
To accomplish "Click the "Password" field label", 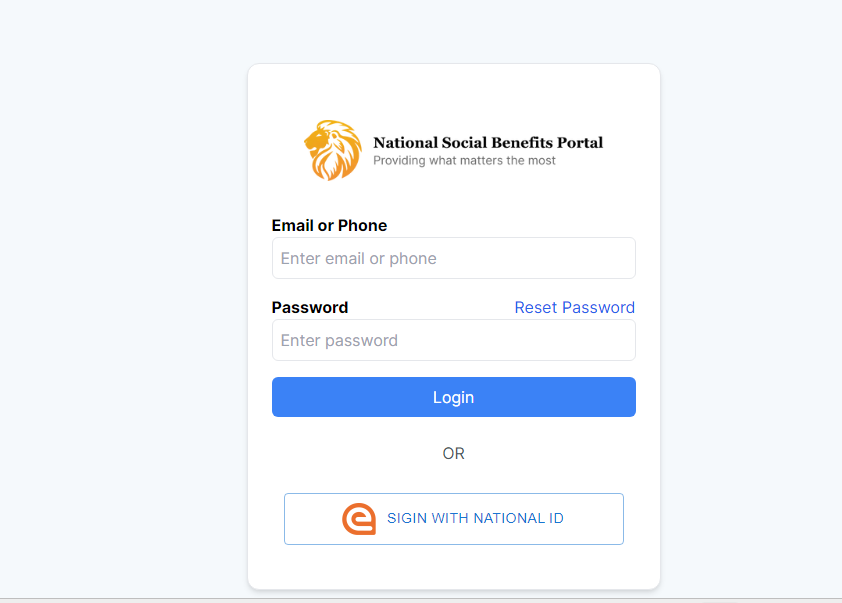I will click(x=310, y=307).
